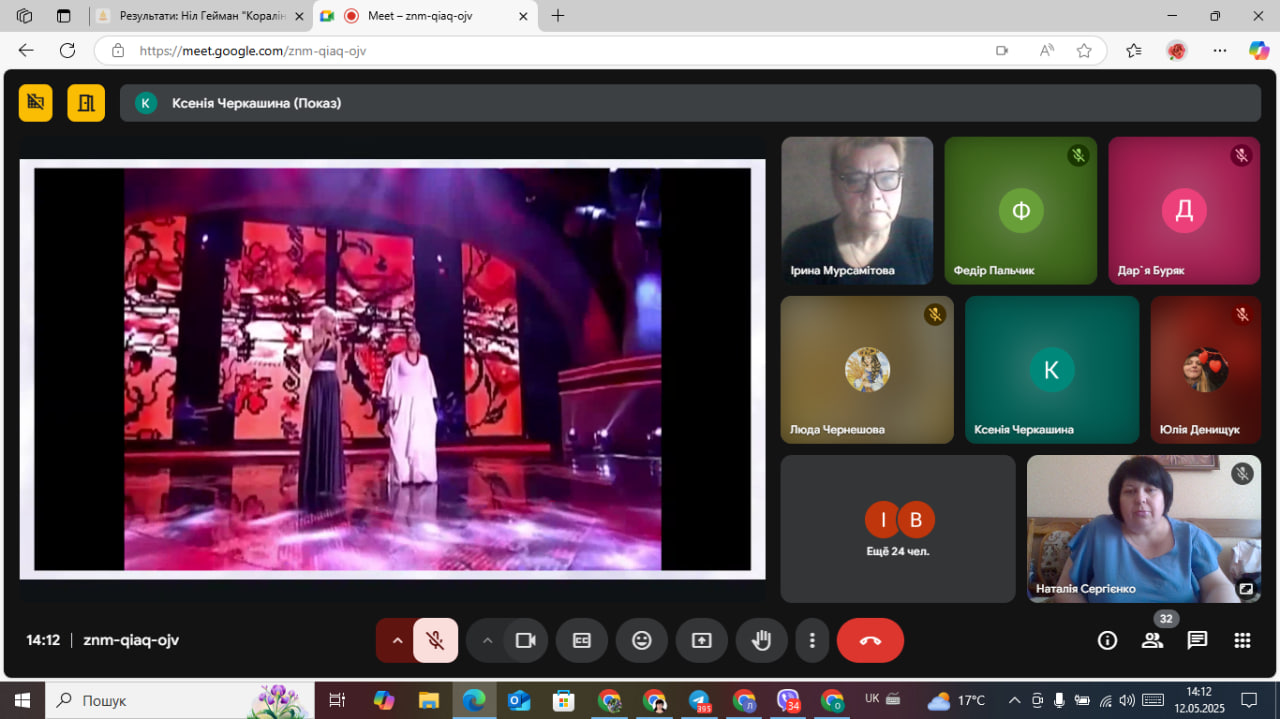
Task: Open Edge workspaces icon
Action: click(x=25, y=16)
